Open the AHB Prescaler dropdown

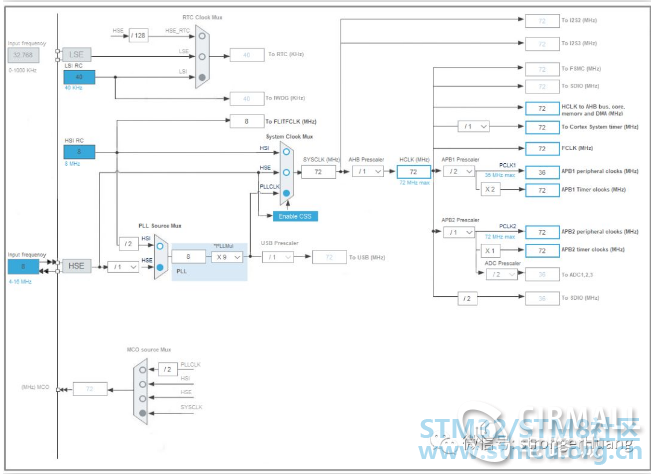tap(368, 171)
